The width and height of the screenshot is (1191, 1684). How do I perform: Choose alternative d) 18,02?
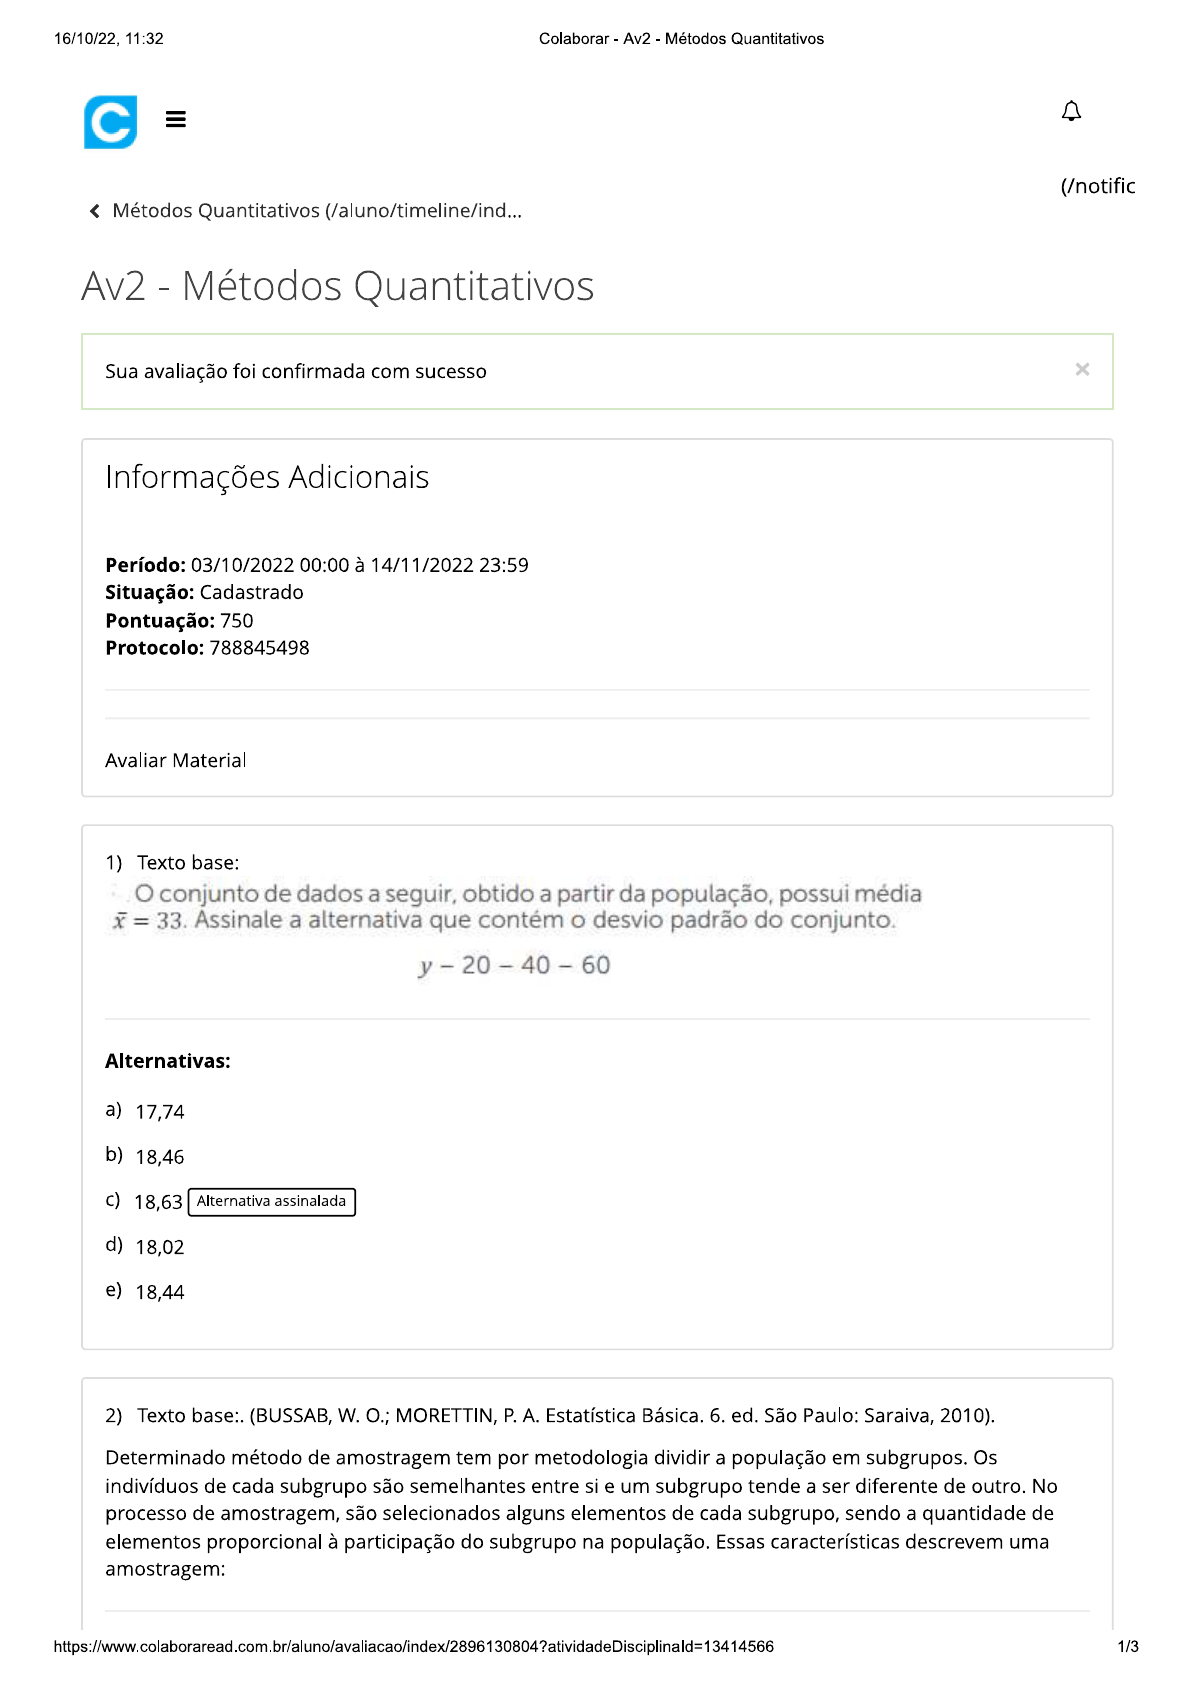coord(159,1247)
